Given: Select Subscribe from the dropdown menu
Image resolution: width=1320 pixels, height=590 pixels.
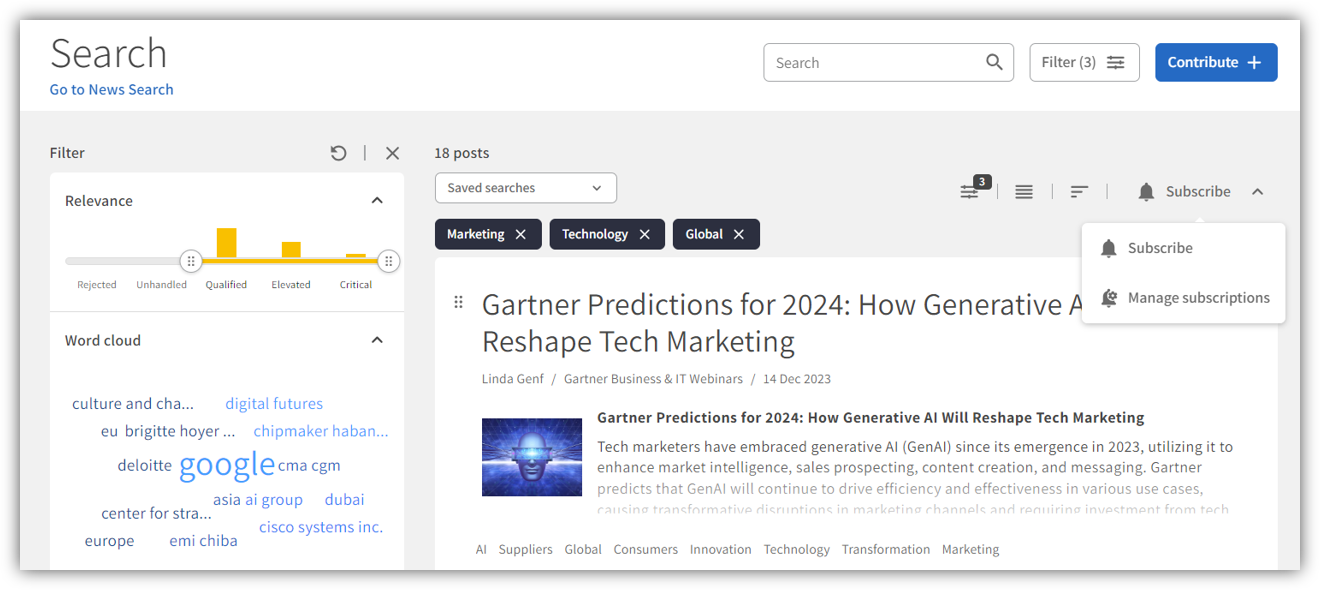Looking at the screenshot, I should pyautogui.click(x=1160, y=248).
